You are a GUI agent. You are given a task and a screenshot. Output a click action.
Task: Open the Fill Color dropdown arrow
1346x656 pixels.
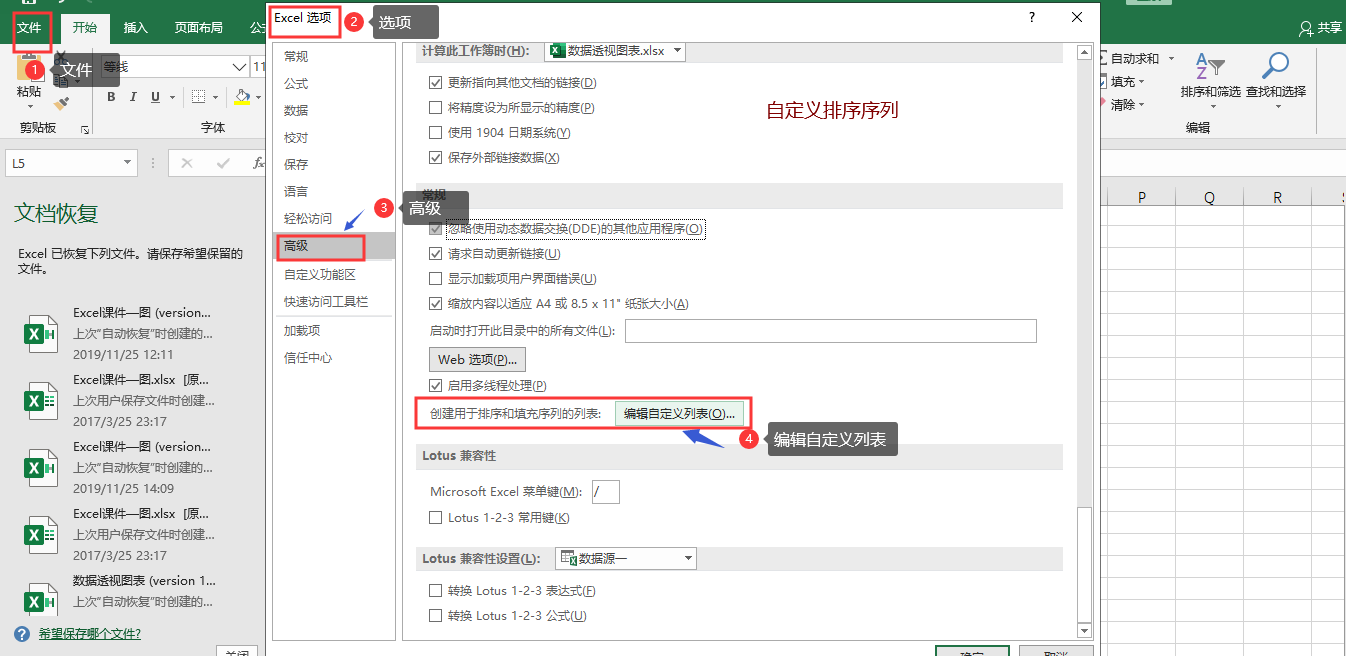click(x=259, y=97)
